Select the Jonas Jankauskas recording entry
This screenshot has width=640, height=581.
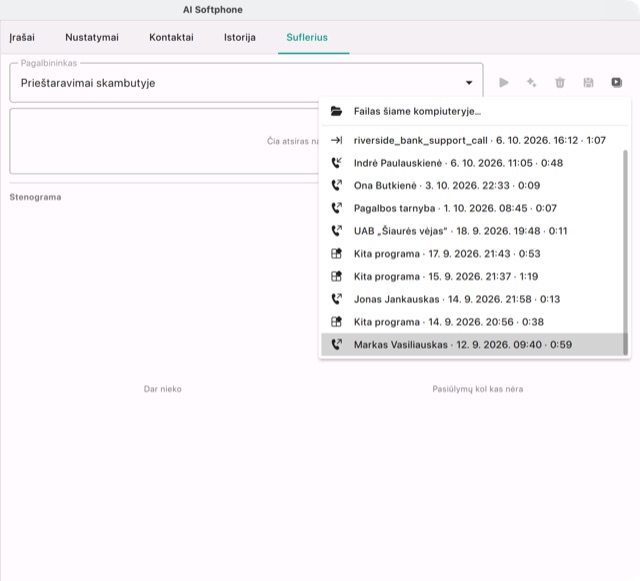[472, 299]
